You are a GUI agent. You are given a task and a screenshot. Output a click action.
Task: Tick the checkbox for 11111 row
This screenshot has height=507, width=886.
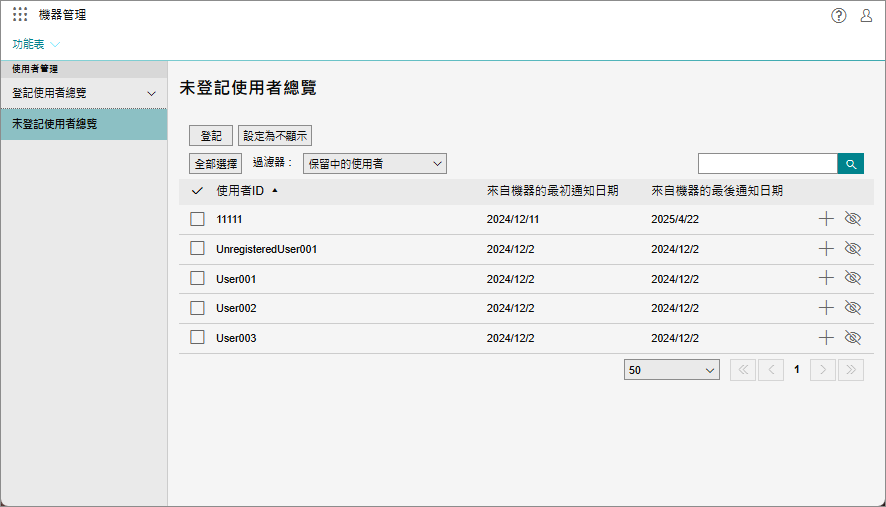198,219
